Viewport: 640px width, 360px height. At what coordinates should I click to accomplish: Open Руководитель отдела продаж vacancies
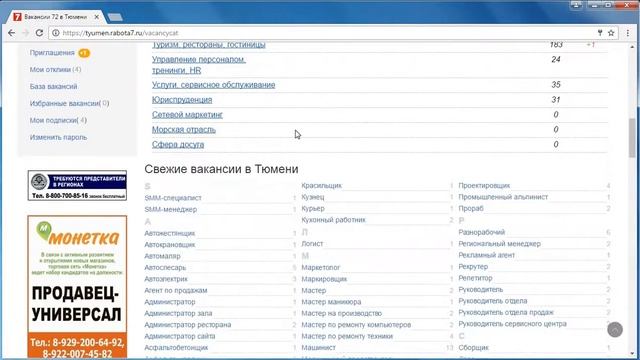pos(506,313)
